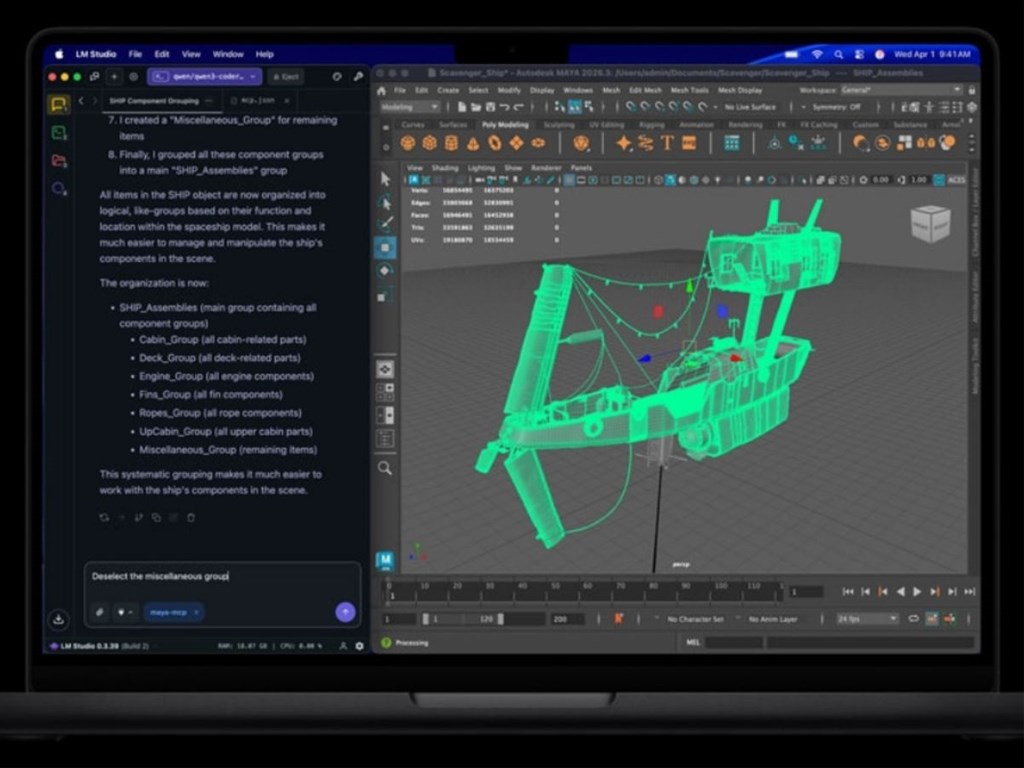1024x768 pixels.
Task: Open My Models folder icon in LM Studio sidebar
Action: [59, 161]
